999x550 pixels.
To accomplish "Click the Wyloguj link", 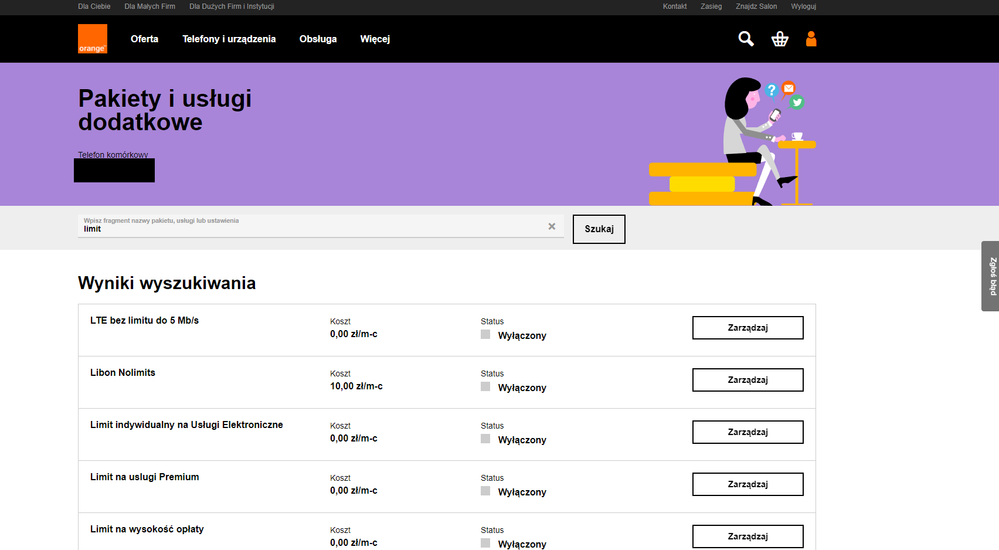I will 803,7.
